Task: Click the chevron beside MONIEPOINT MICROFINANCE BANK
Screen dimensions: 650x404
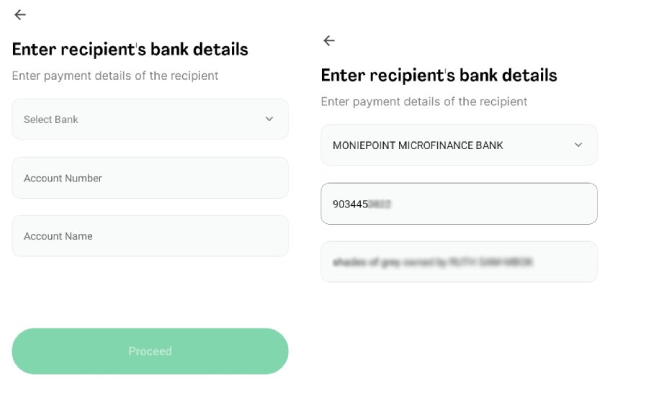Action: 578,145
